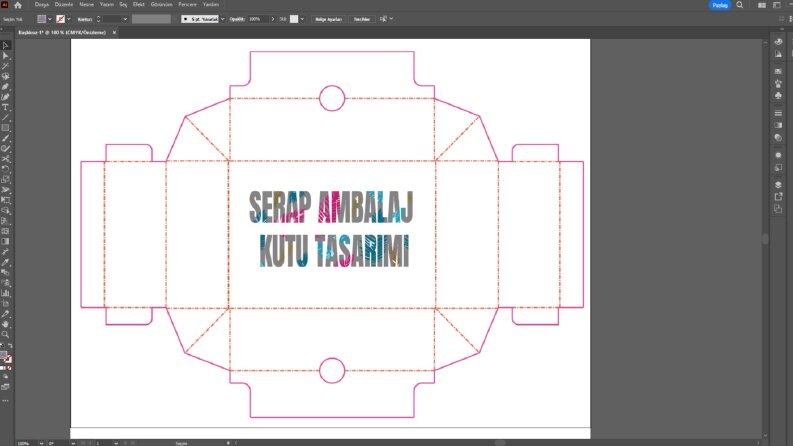Viewport: 793px width, 446px height.
Task: Open the artboard navigation dropdown
Action: pos(116,443)
